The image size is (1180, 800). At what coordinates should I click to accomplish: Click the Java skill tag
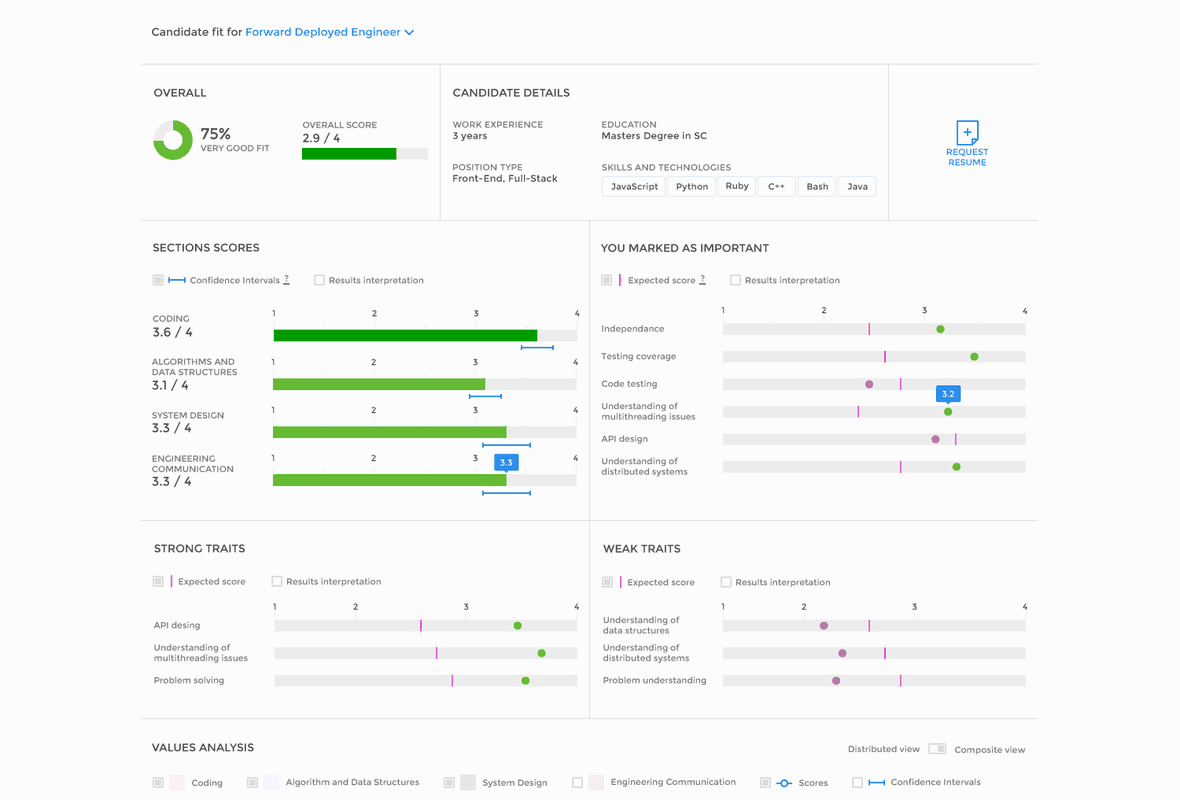pyautogui.click(x=857, y=187)
